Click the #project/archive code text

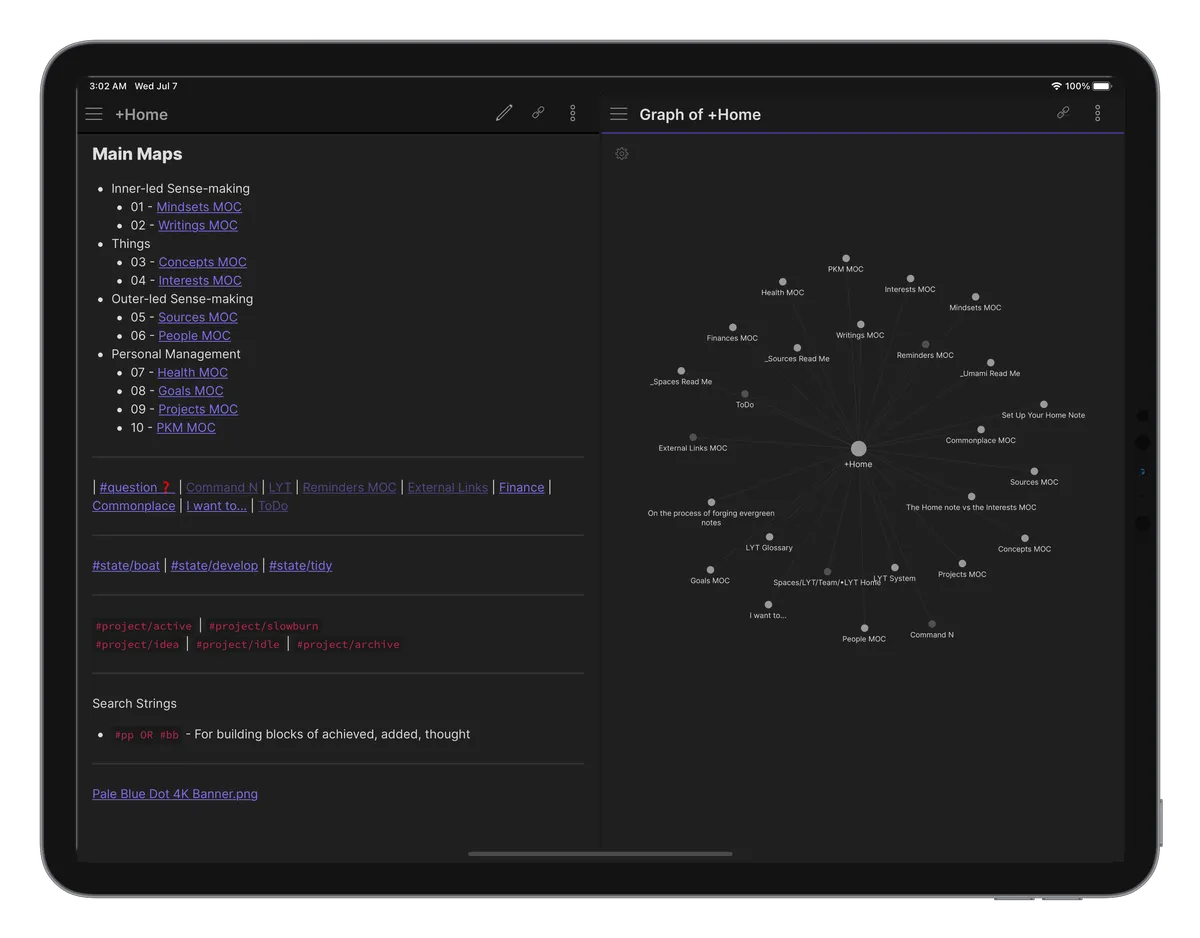[x=348, y=644]
